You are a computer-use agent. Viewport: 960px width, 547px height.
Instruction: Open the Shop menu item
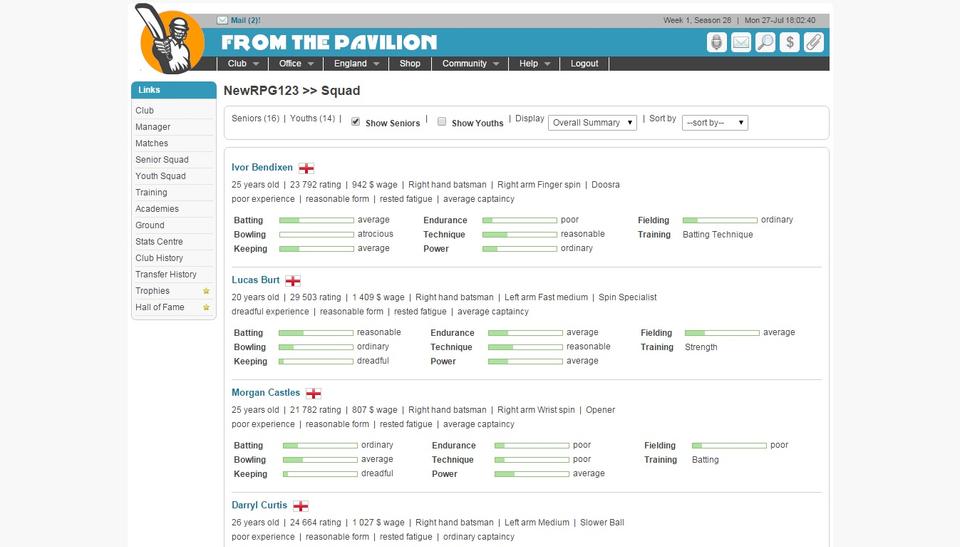(x=410, y=63)
